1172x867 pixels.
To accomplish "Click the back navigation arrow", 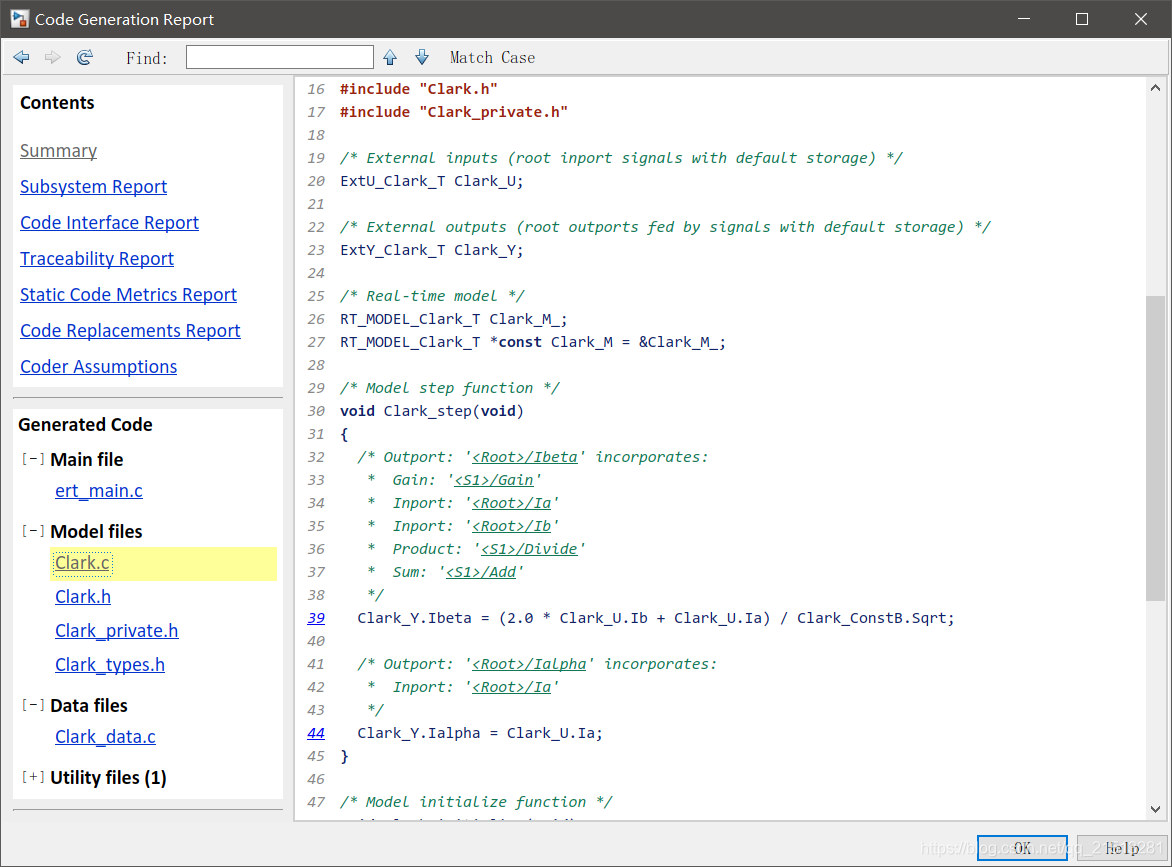I will (x=21, y=57).
